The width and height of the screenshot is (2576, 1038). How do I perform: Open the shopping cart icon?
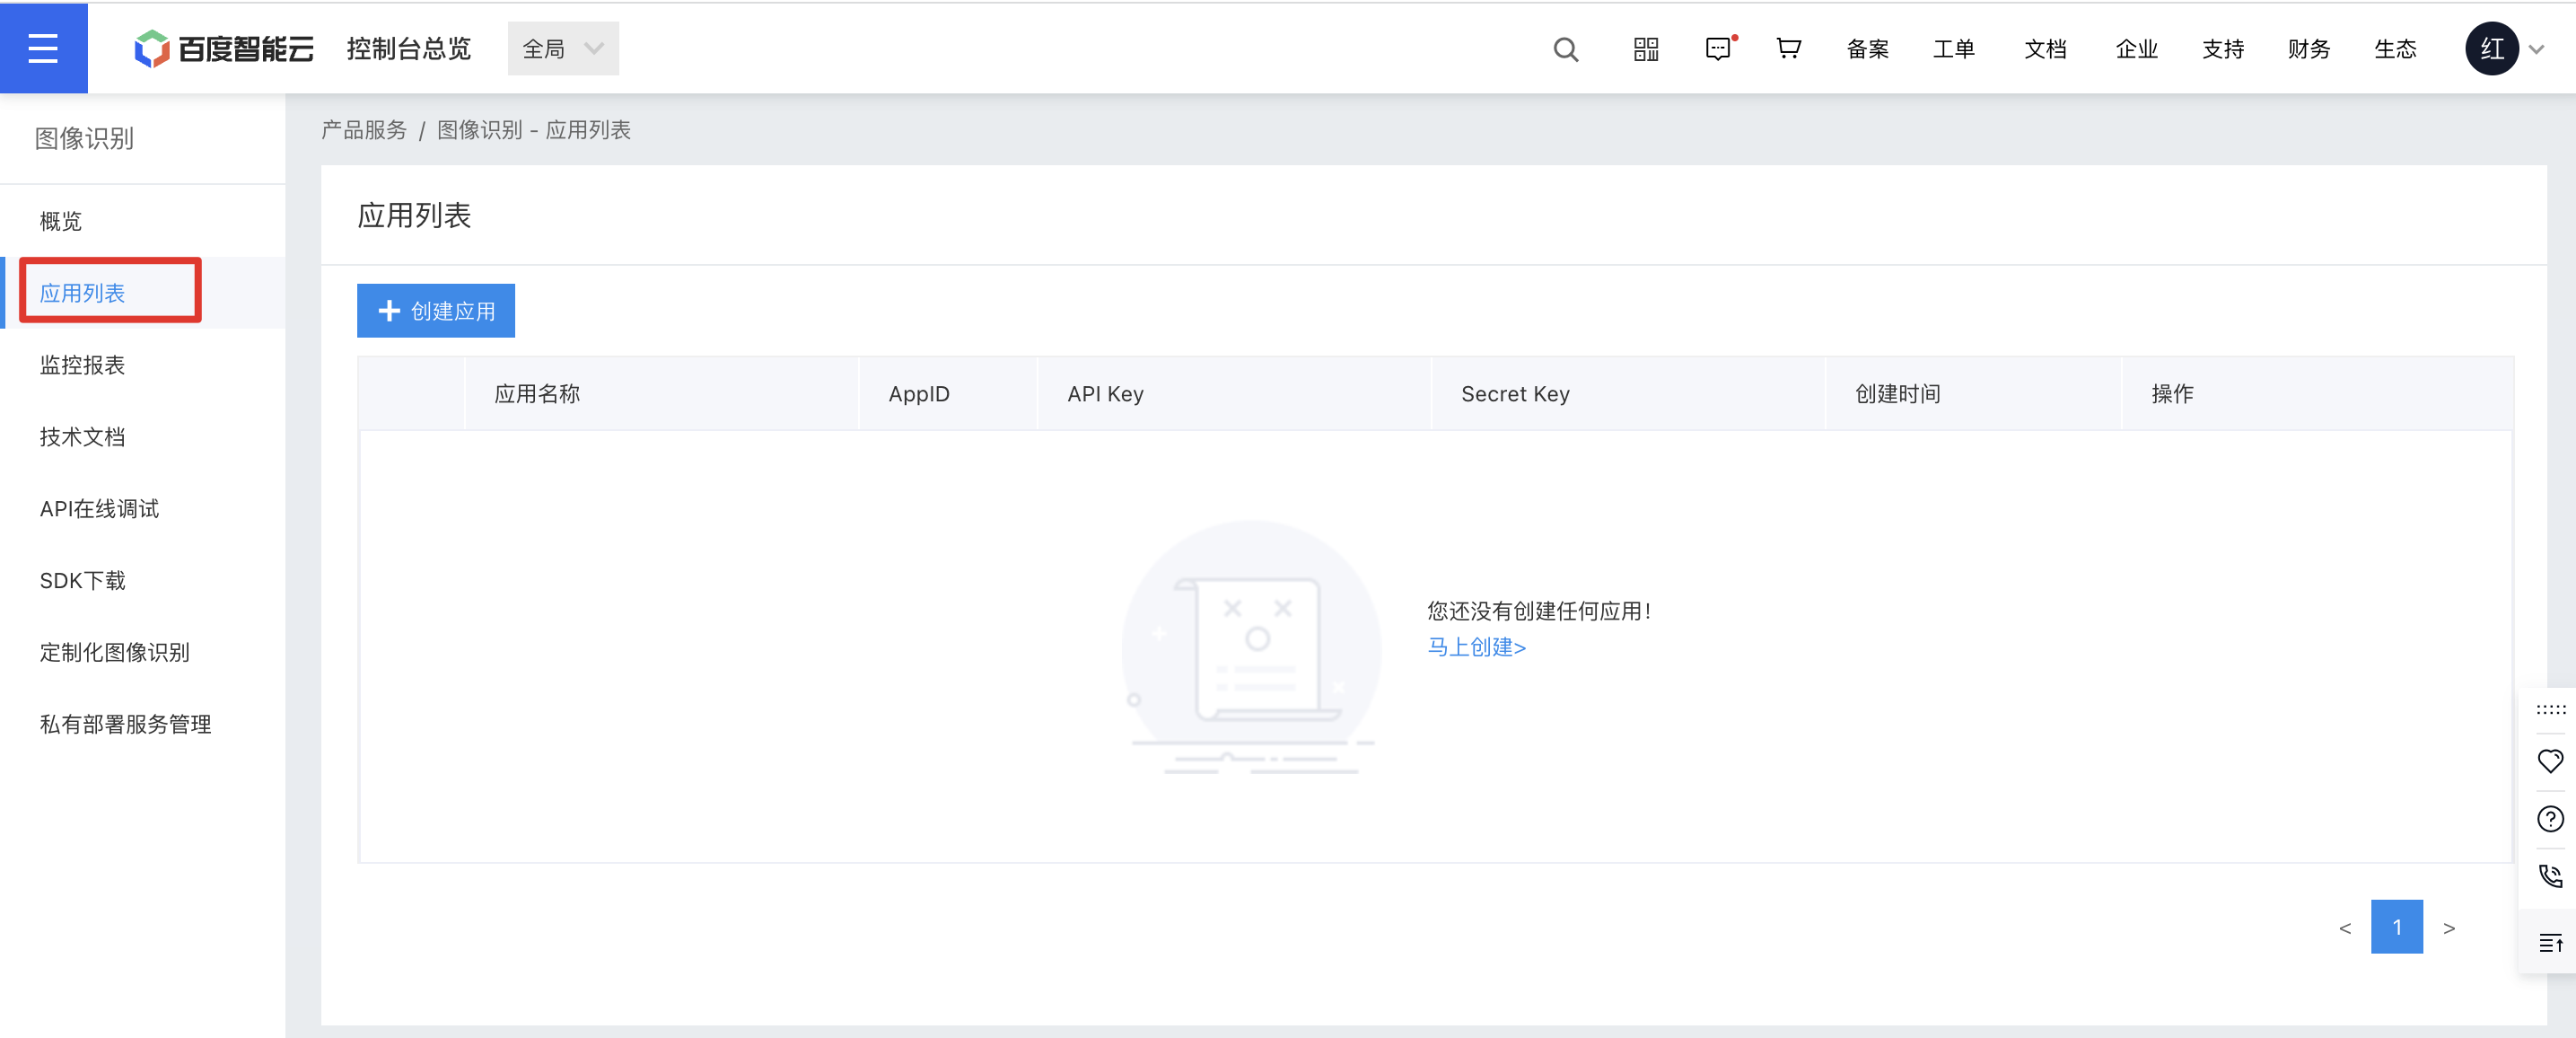pyautogui.click(x=1789, y=48)
